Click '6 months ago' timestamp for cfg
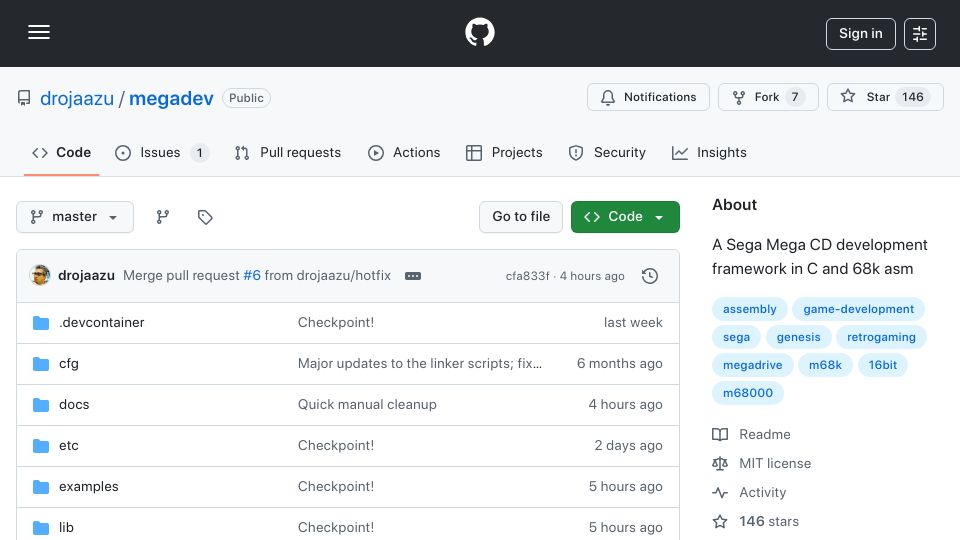Screen dimensions: 960x540 (620, 364)
